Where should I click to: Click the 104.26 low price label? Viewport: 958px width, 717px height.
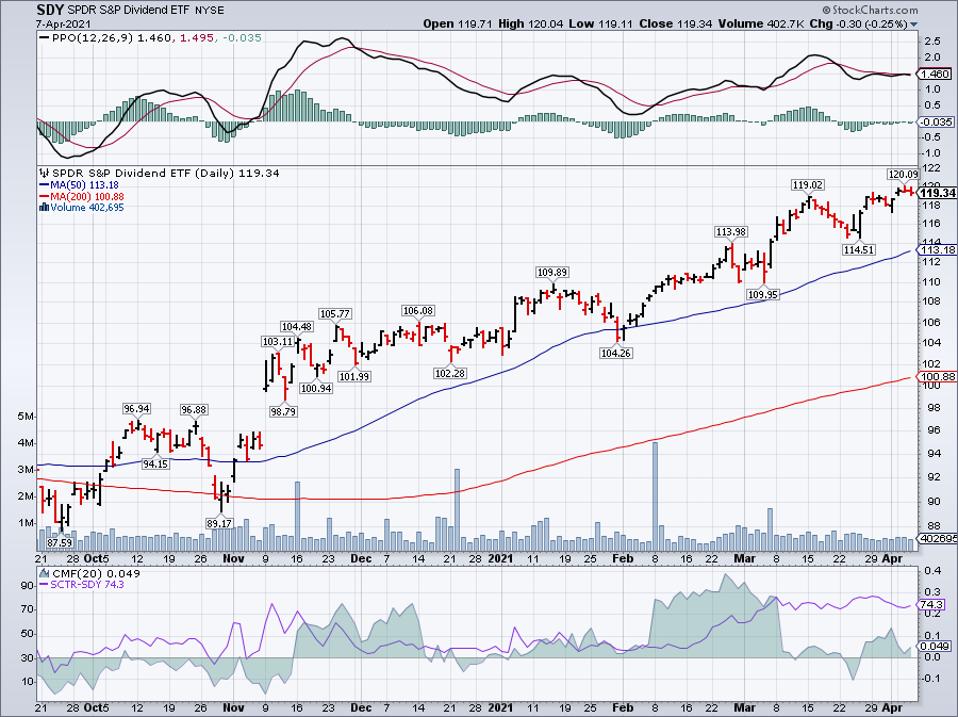point(616,353)
